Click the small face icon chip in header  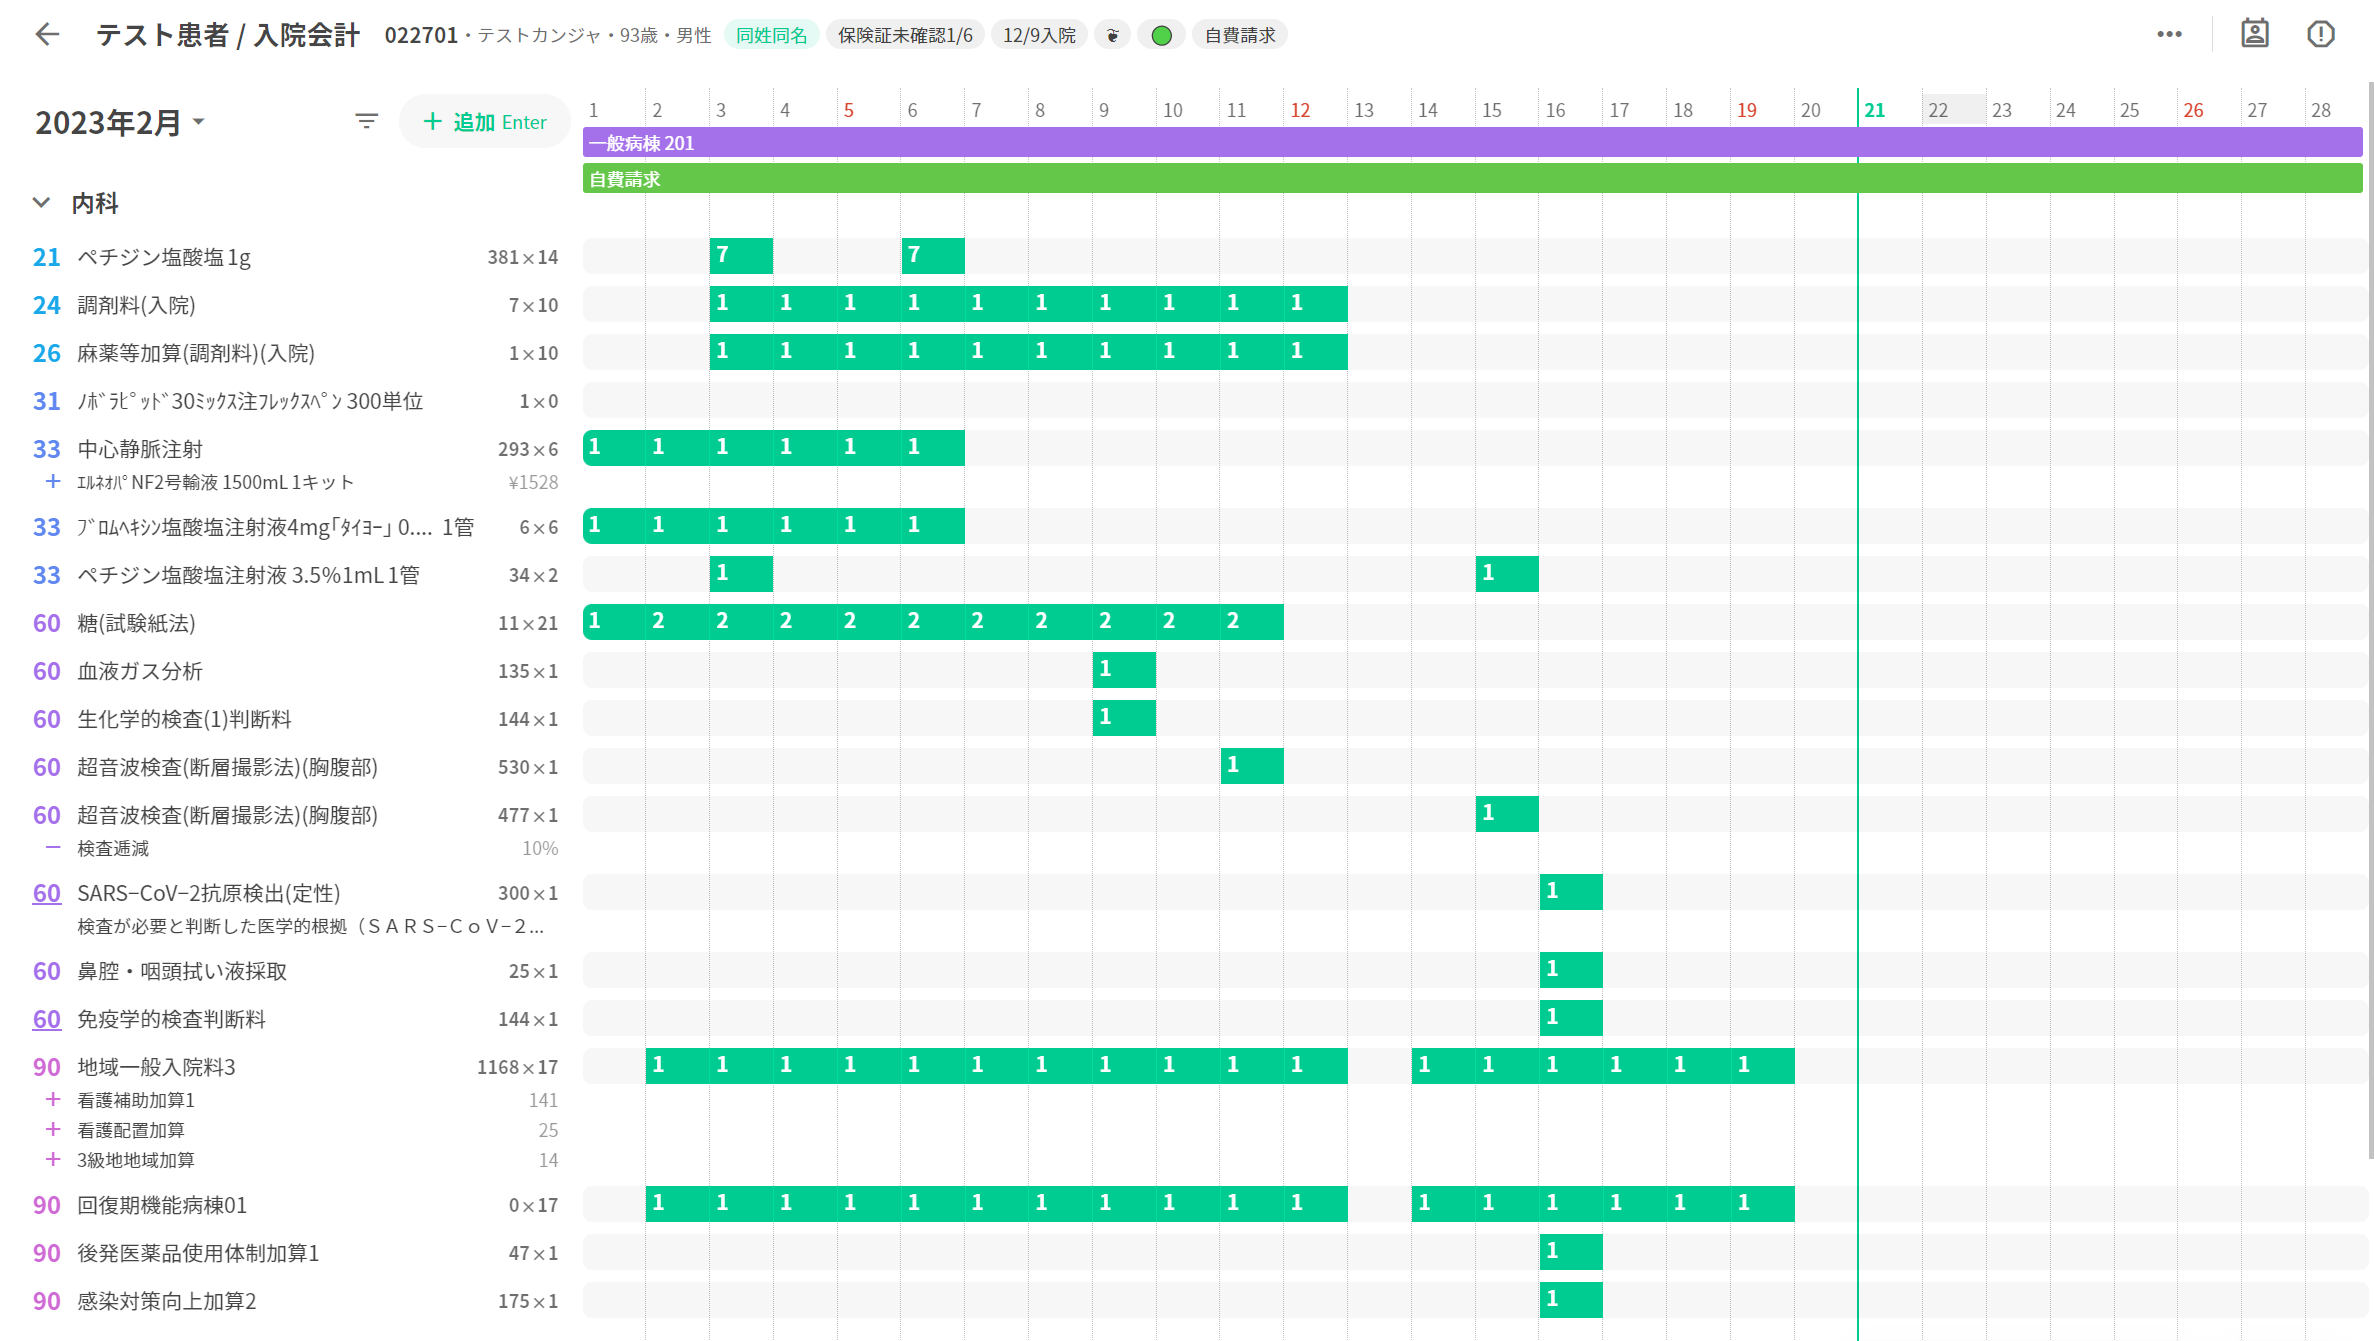(1112, 35)
